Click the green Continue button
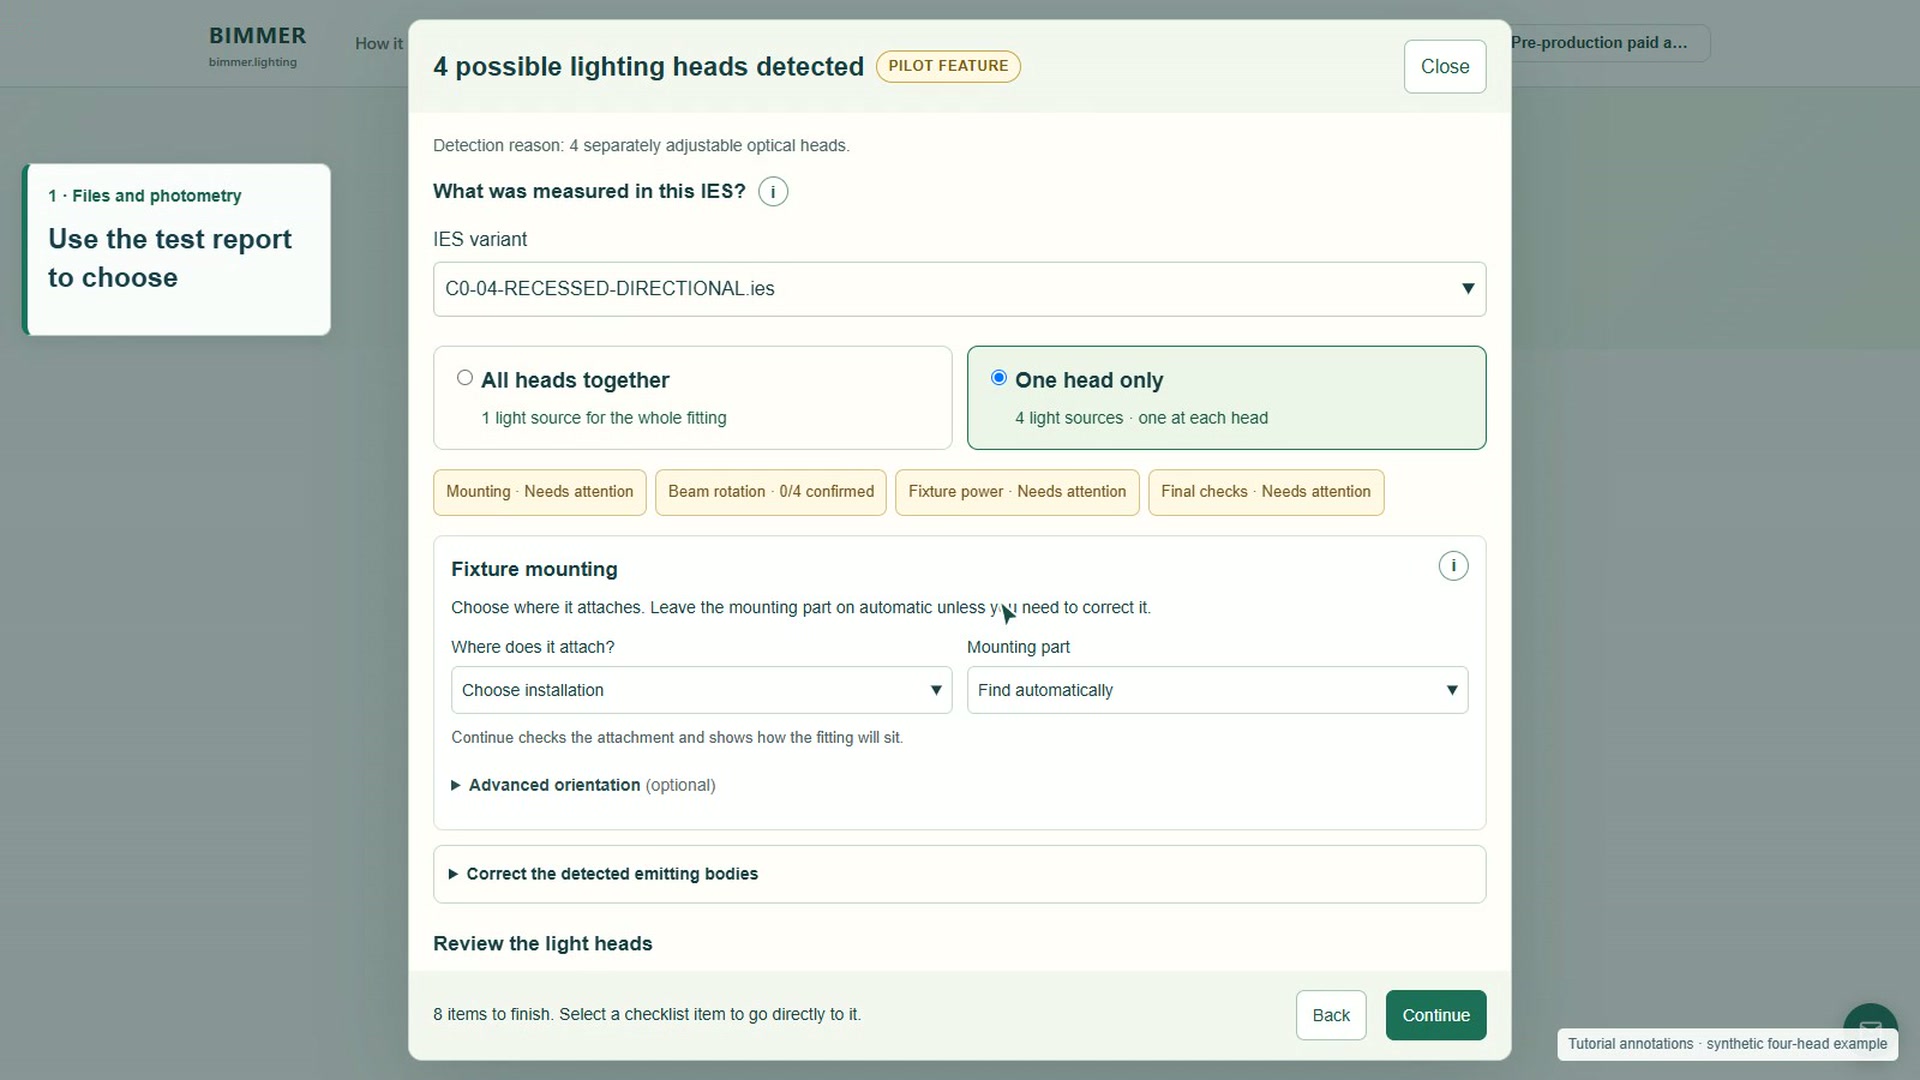 click(x=1435, y=1015)
